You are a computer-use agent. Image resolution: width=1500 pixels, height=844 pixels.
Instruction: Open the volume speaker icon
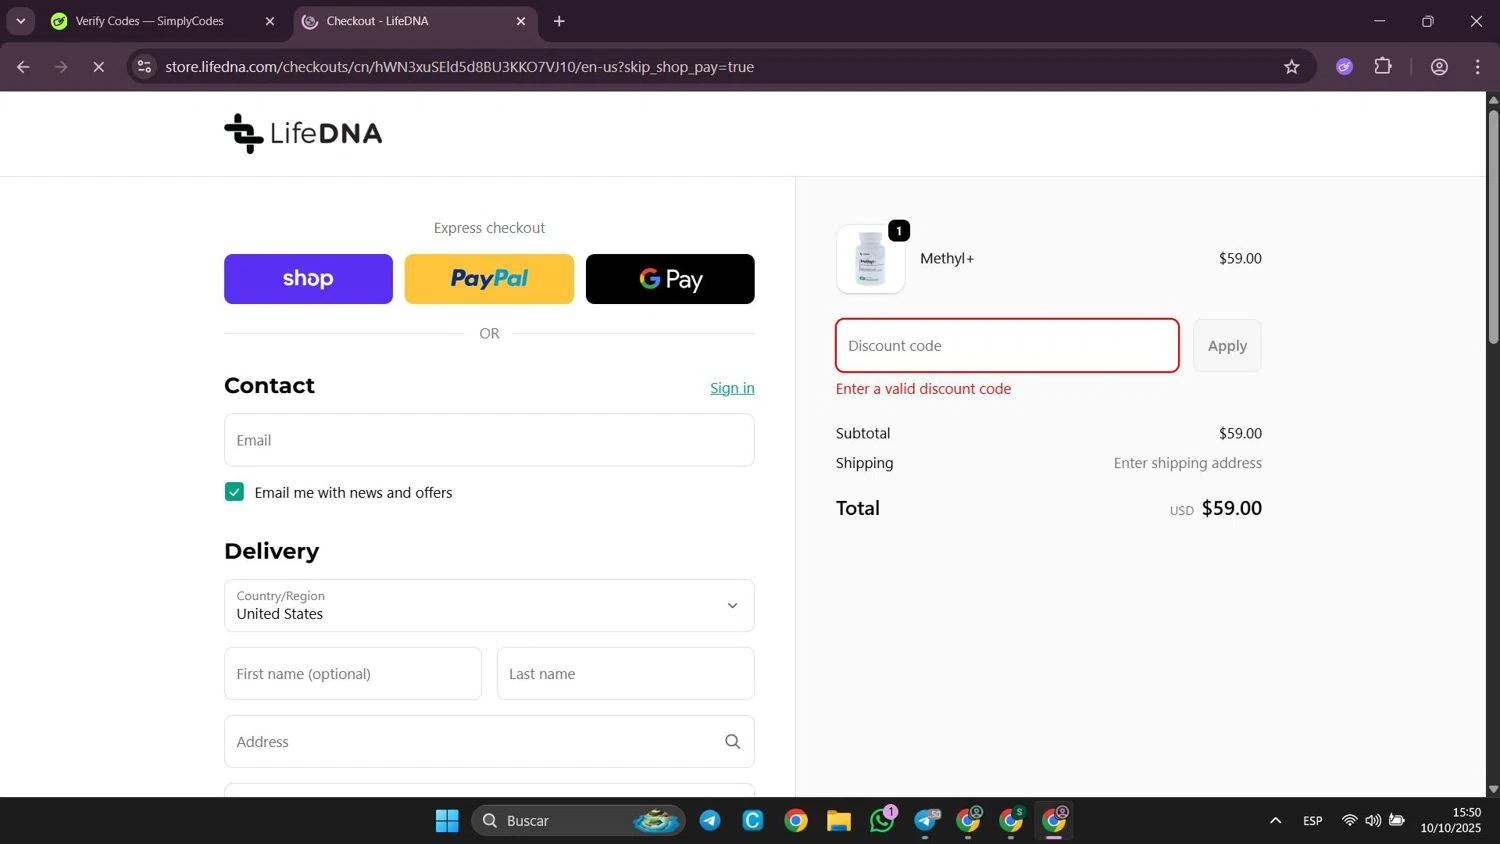click(1373, 821)
